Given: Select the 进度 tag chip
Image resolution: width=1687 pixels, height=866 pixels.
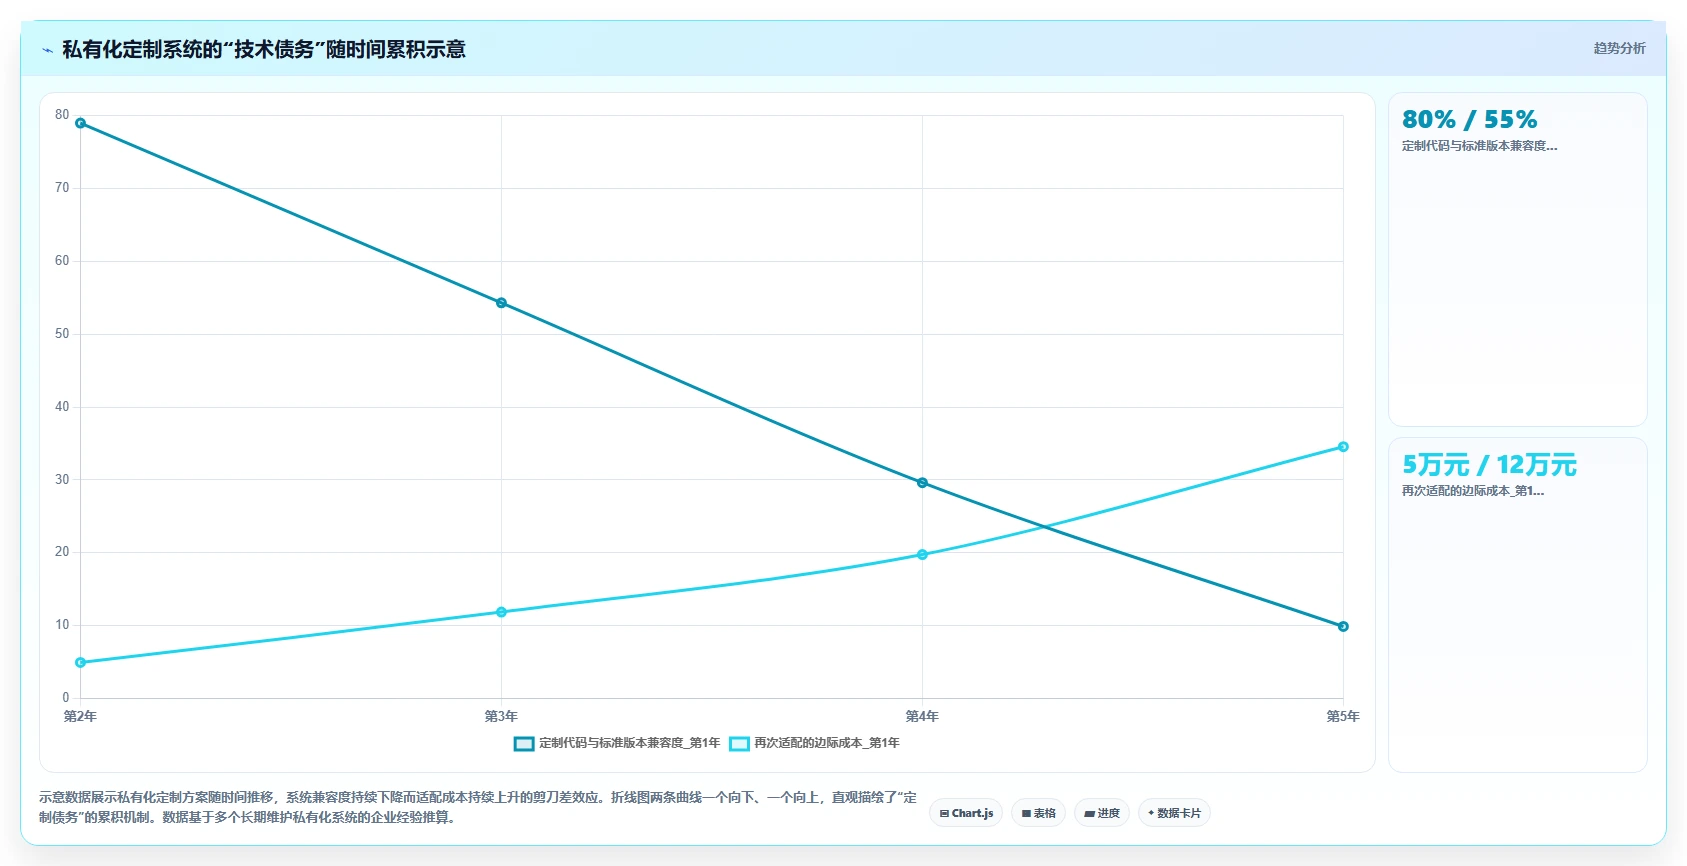Looking at the screenshot, I should 1102,813.
